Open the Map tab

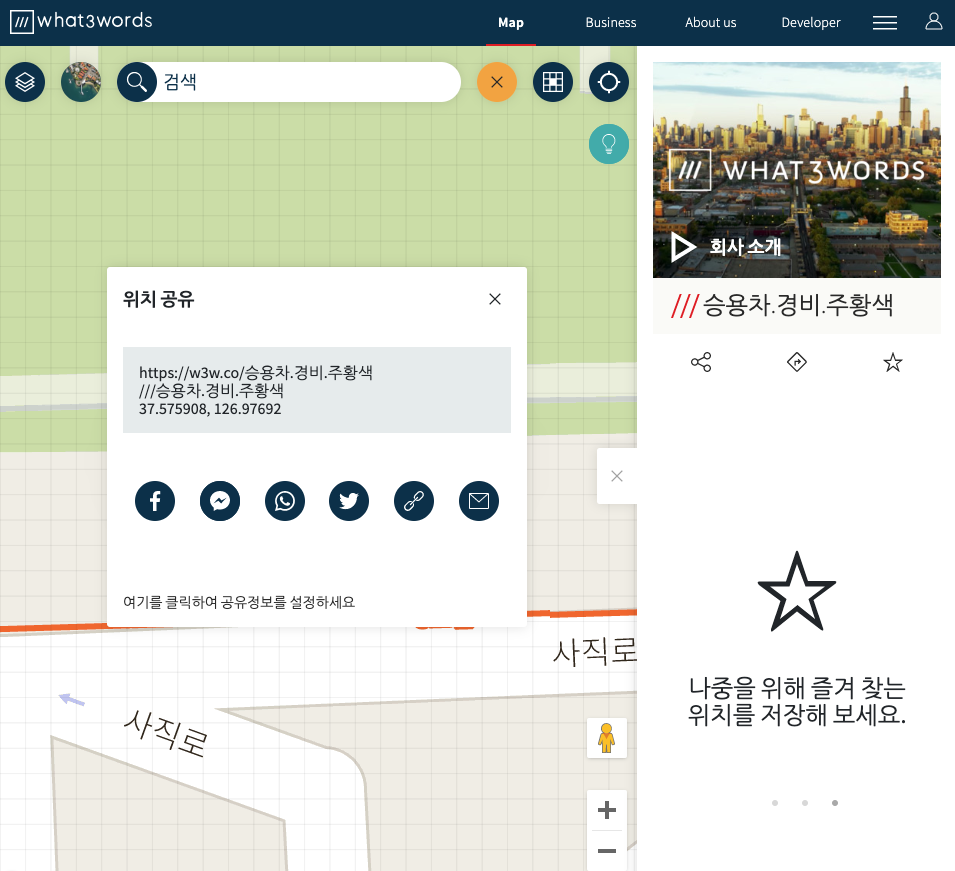[511, 23]
